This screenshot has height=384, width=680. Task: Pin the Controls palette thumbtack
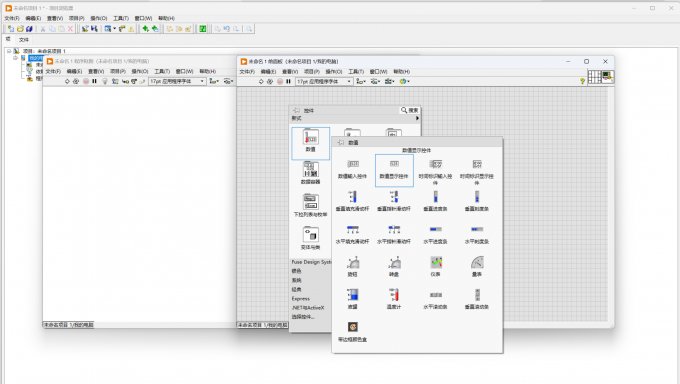(x=296, y=110)
